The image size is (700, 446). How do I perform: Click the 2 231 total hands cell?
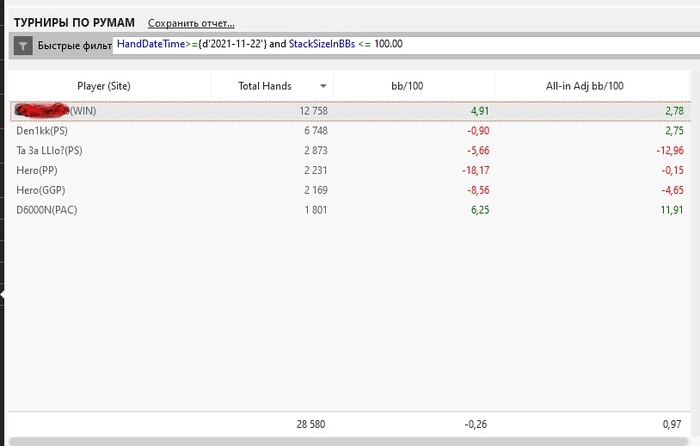coord(316,170)
